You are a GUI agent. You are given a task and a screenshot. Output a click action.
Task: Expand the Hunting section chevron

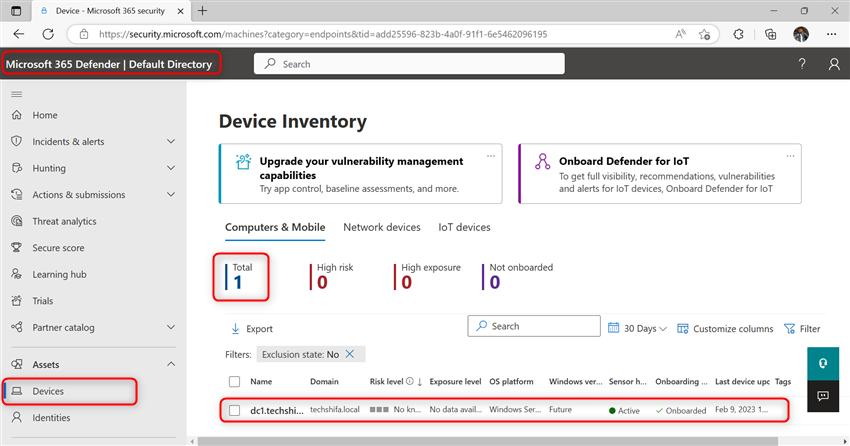[x=171, y=168]
